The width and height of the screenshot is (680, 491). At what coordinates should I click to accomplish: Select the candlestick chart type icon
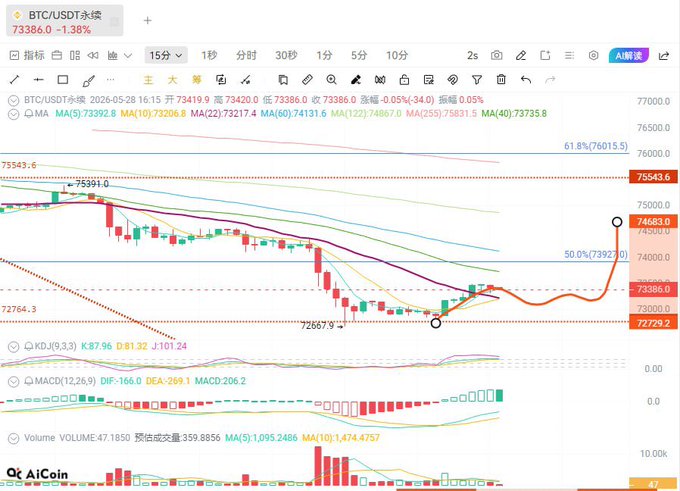pyautogui.click(x=113, y=56)
